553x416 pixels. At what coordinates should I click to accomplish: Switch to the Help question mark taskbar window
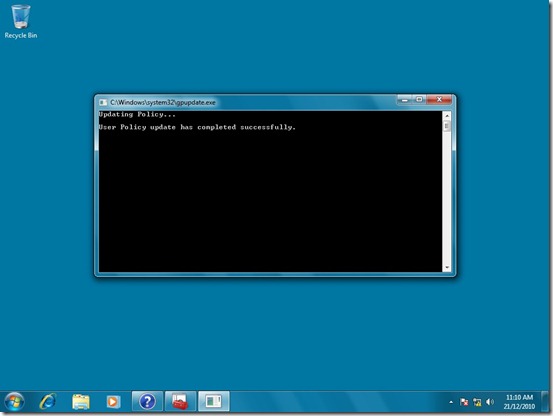pos(147,401)
